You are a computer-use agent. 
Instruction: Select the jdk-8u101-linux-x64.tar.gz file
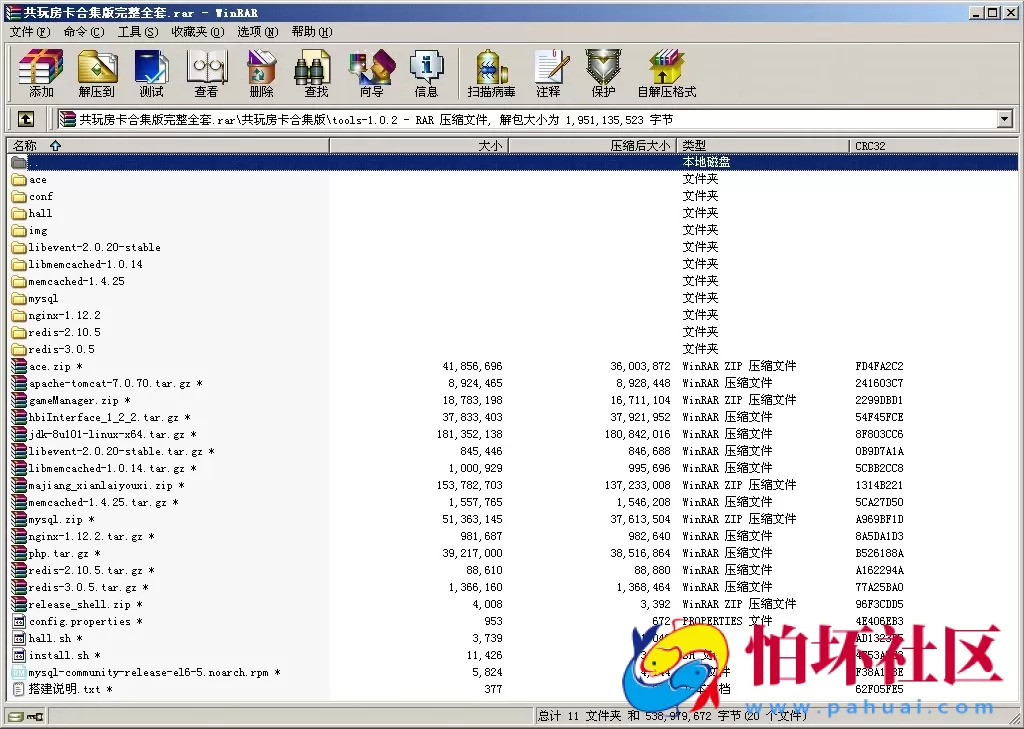[x=107, y=434]
